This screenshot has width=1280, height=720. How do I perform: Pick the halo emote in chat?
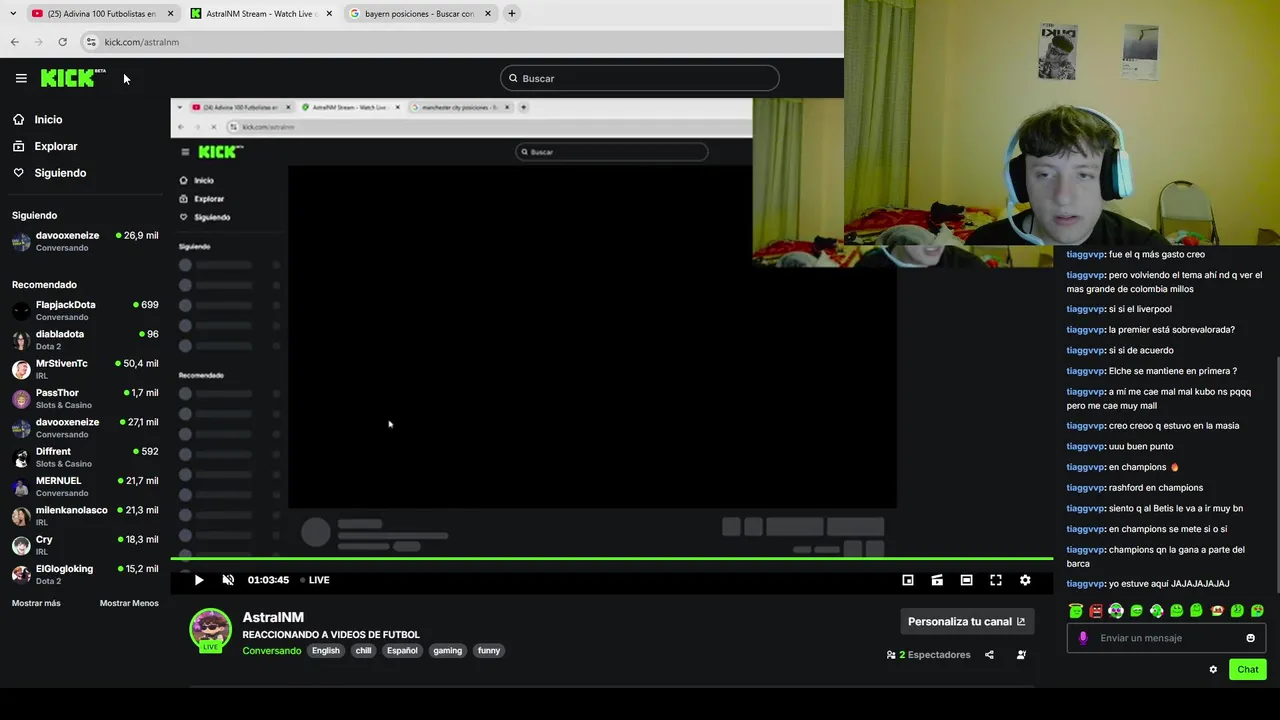coord(1075,611)
